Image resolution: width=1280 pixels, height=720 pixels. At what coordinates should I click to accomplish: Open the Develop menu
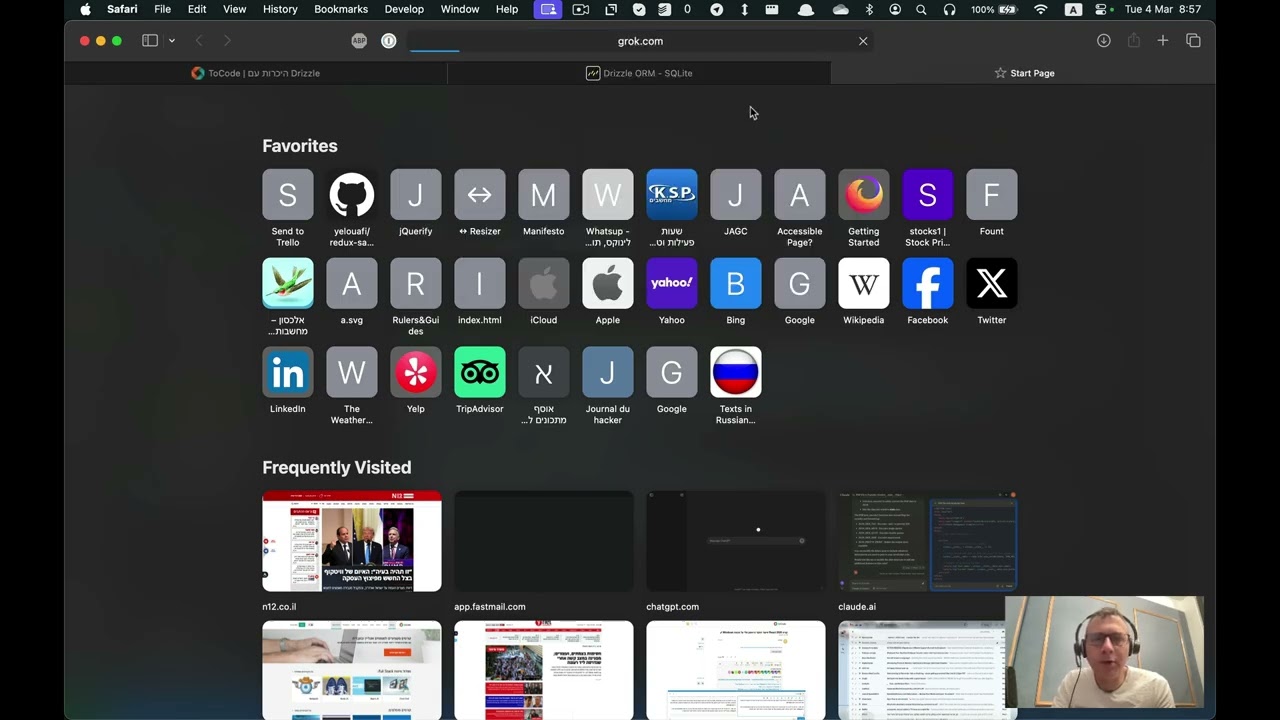pyautogui.click(x=404, y=9)
